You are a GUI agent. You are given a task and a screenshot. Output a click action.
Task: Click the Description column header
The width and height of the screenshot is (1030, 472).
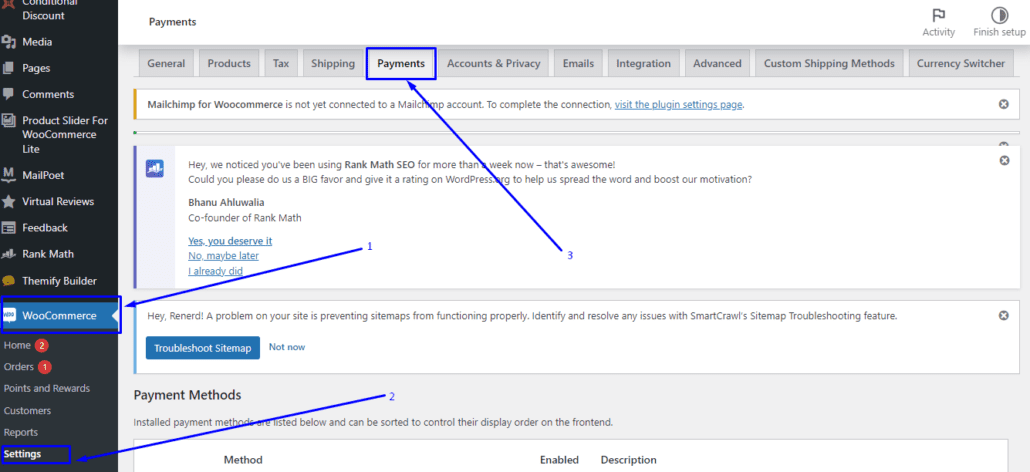click(629, 460)
